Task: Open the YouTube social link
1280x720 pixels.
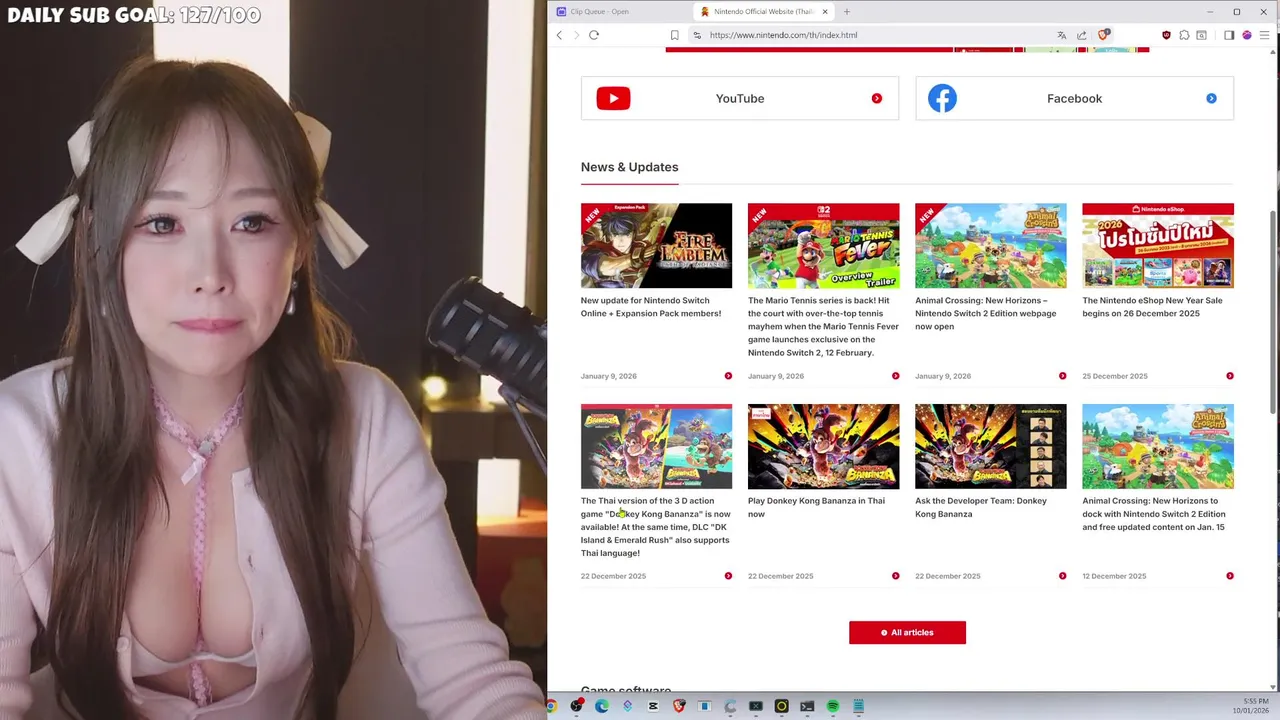Action: (740, 98)
